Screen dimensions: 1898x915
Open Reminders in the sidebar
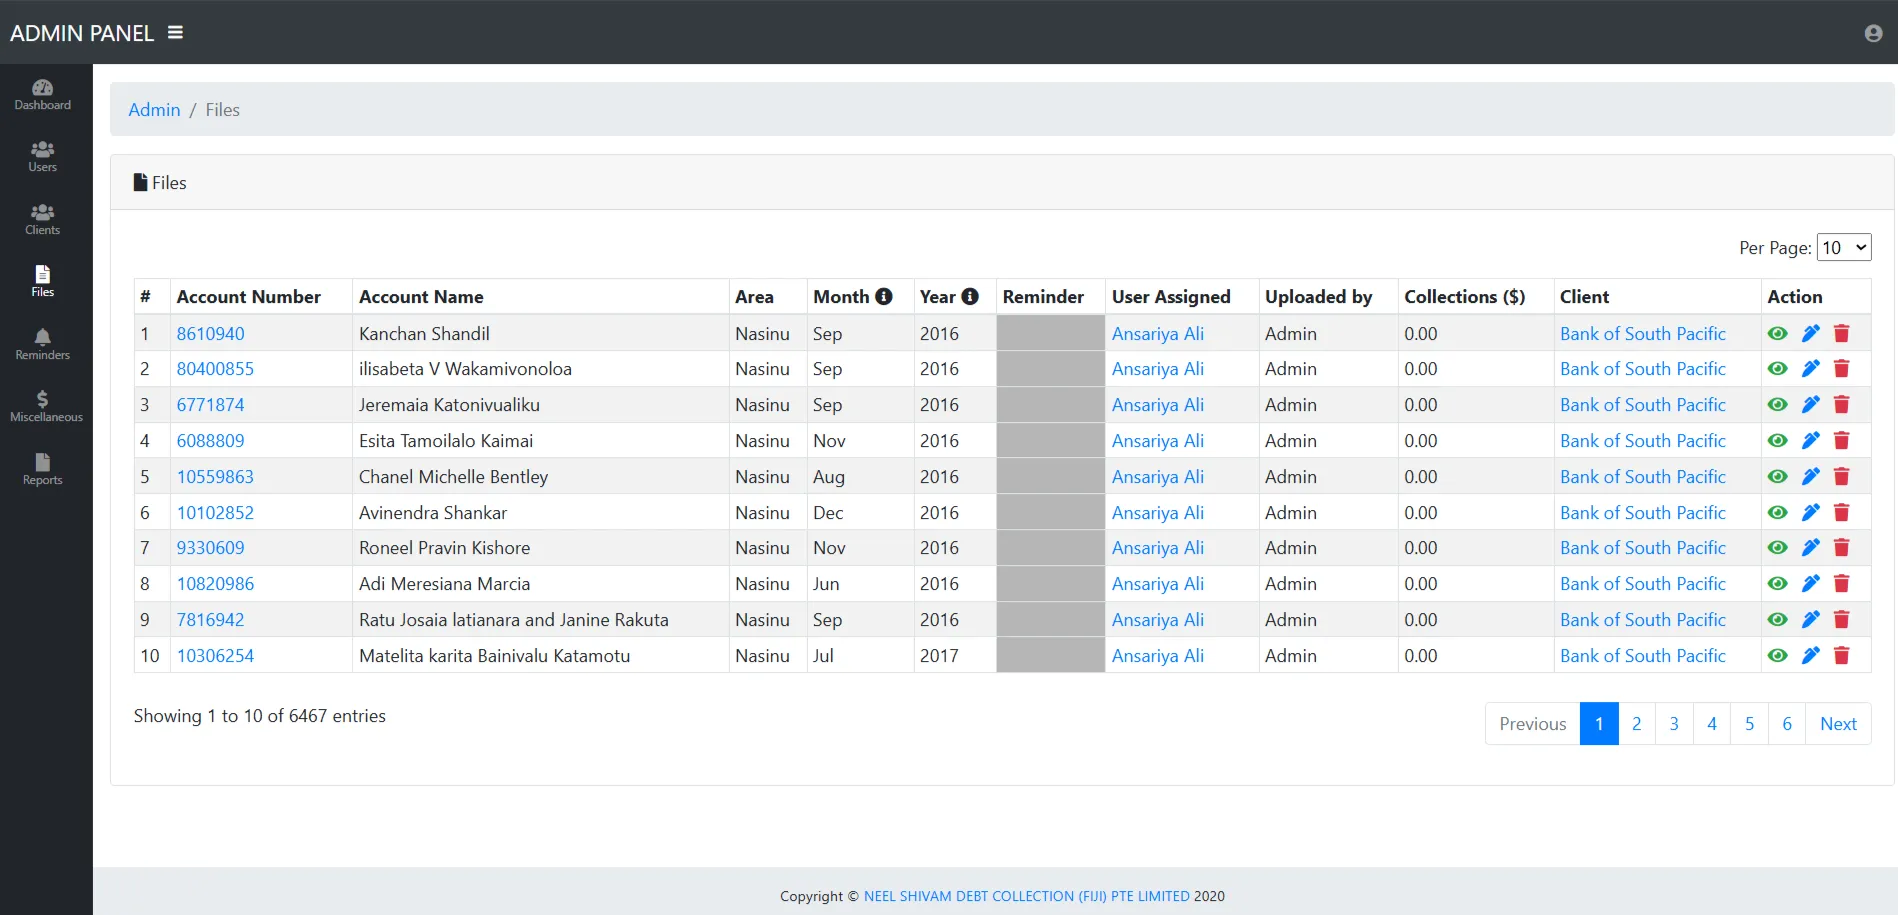coord(43,345)
